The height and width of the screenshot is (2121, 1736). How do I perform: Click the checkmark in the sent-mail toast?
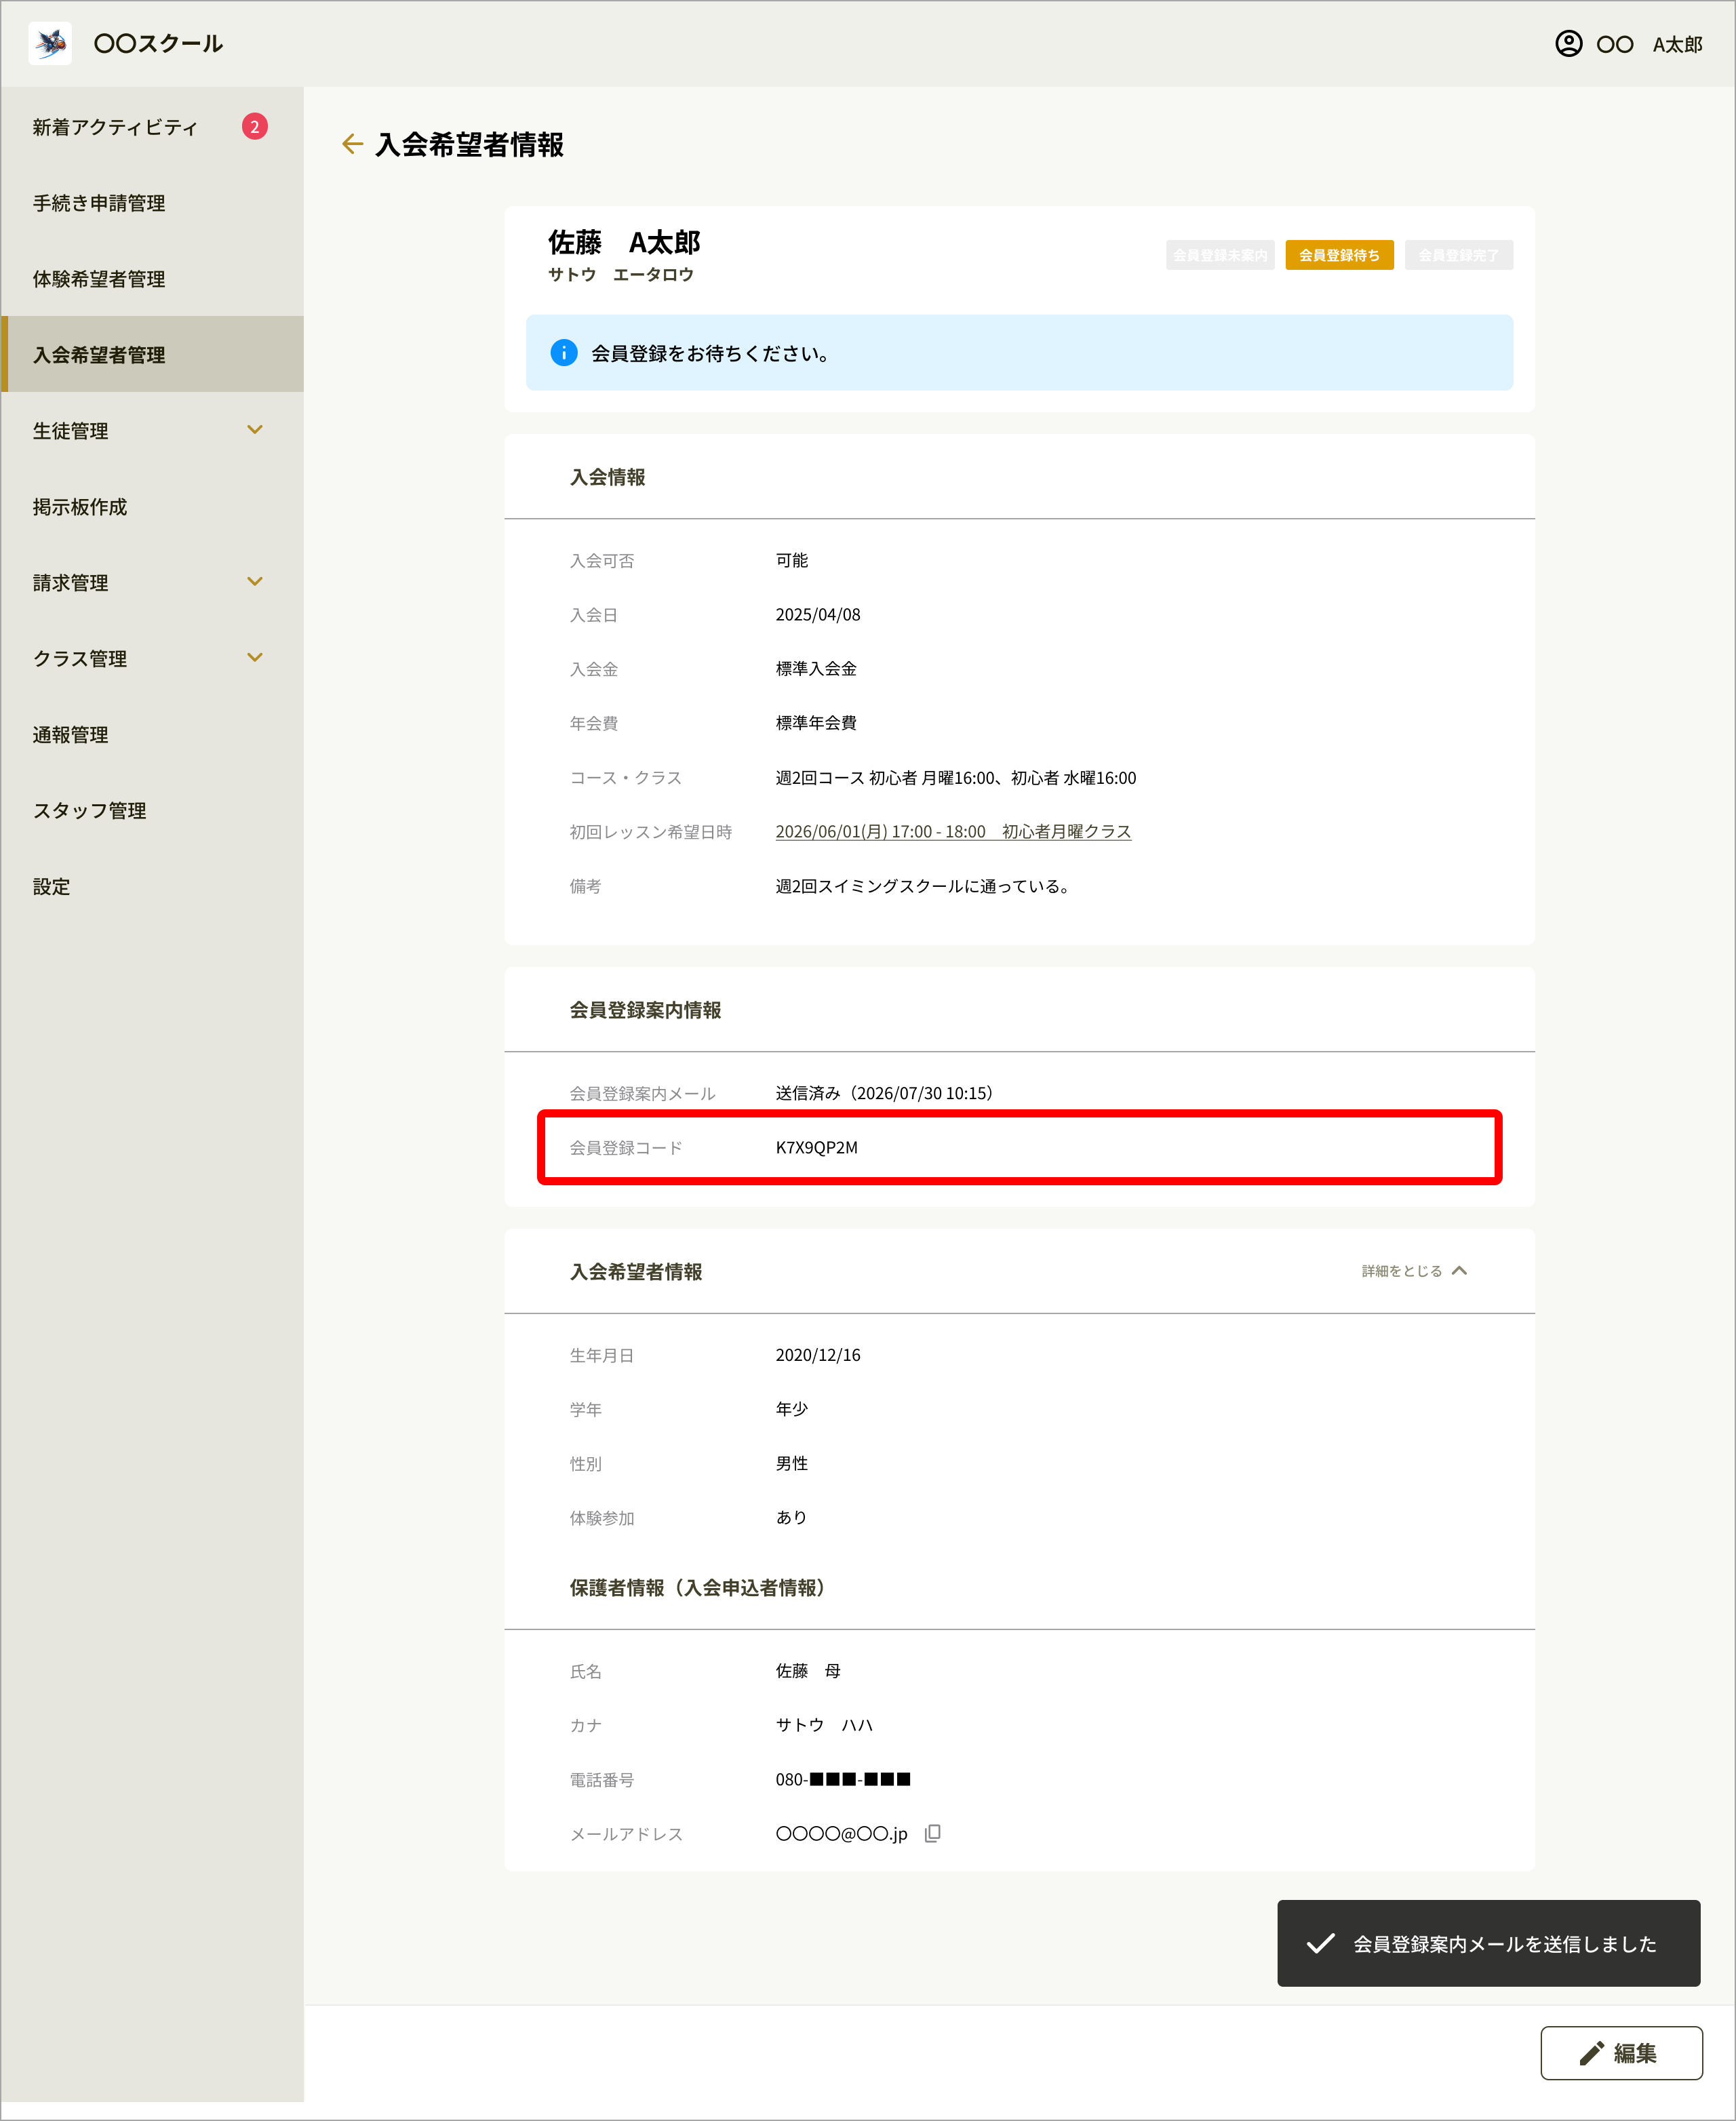pyautogui.click(x=1320, y=1943)
